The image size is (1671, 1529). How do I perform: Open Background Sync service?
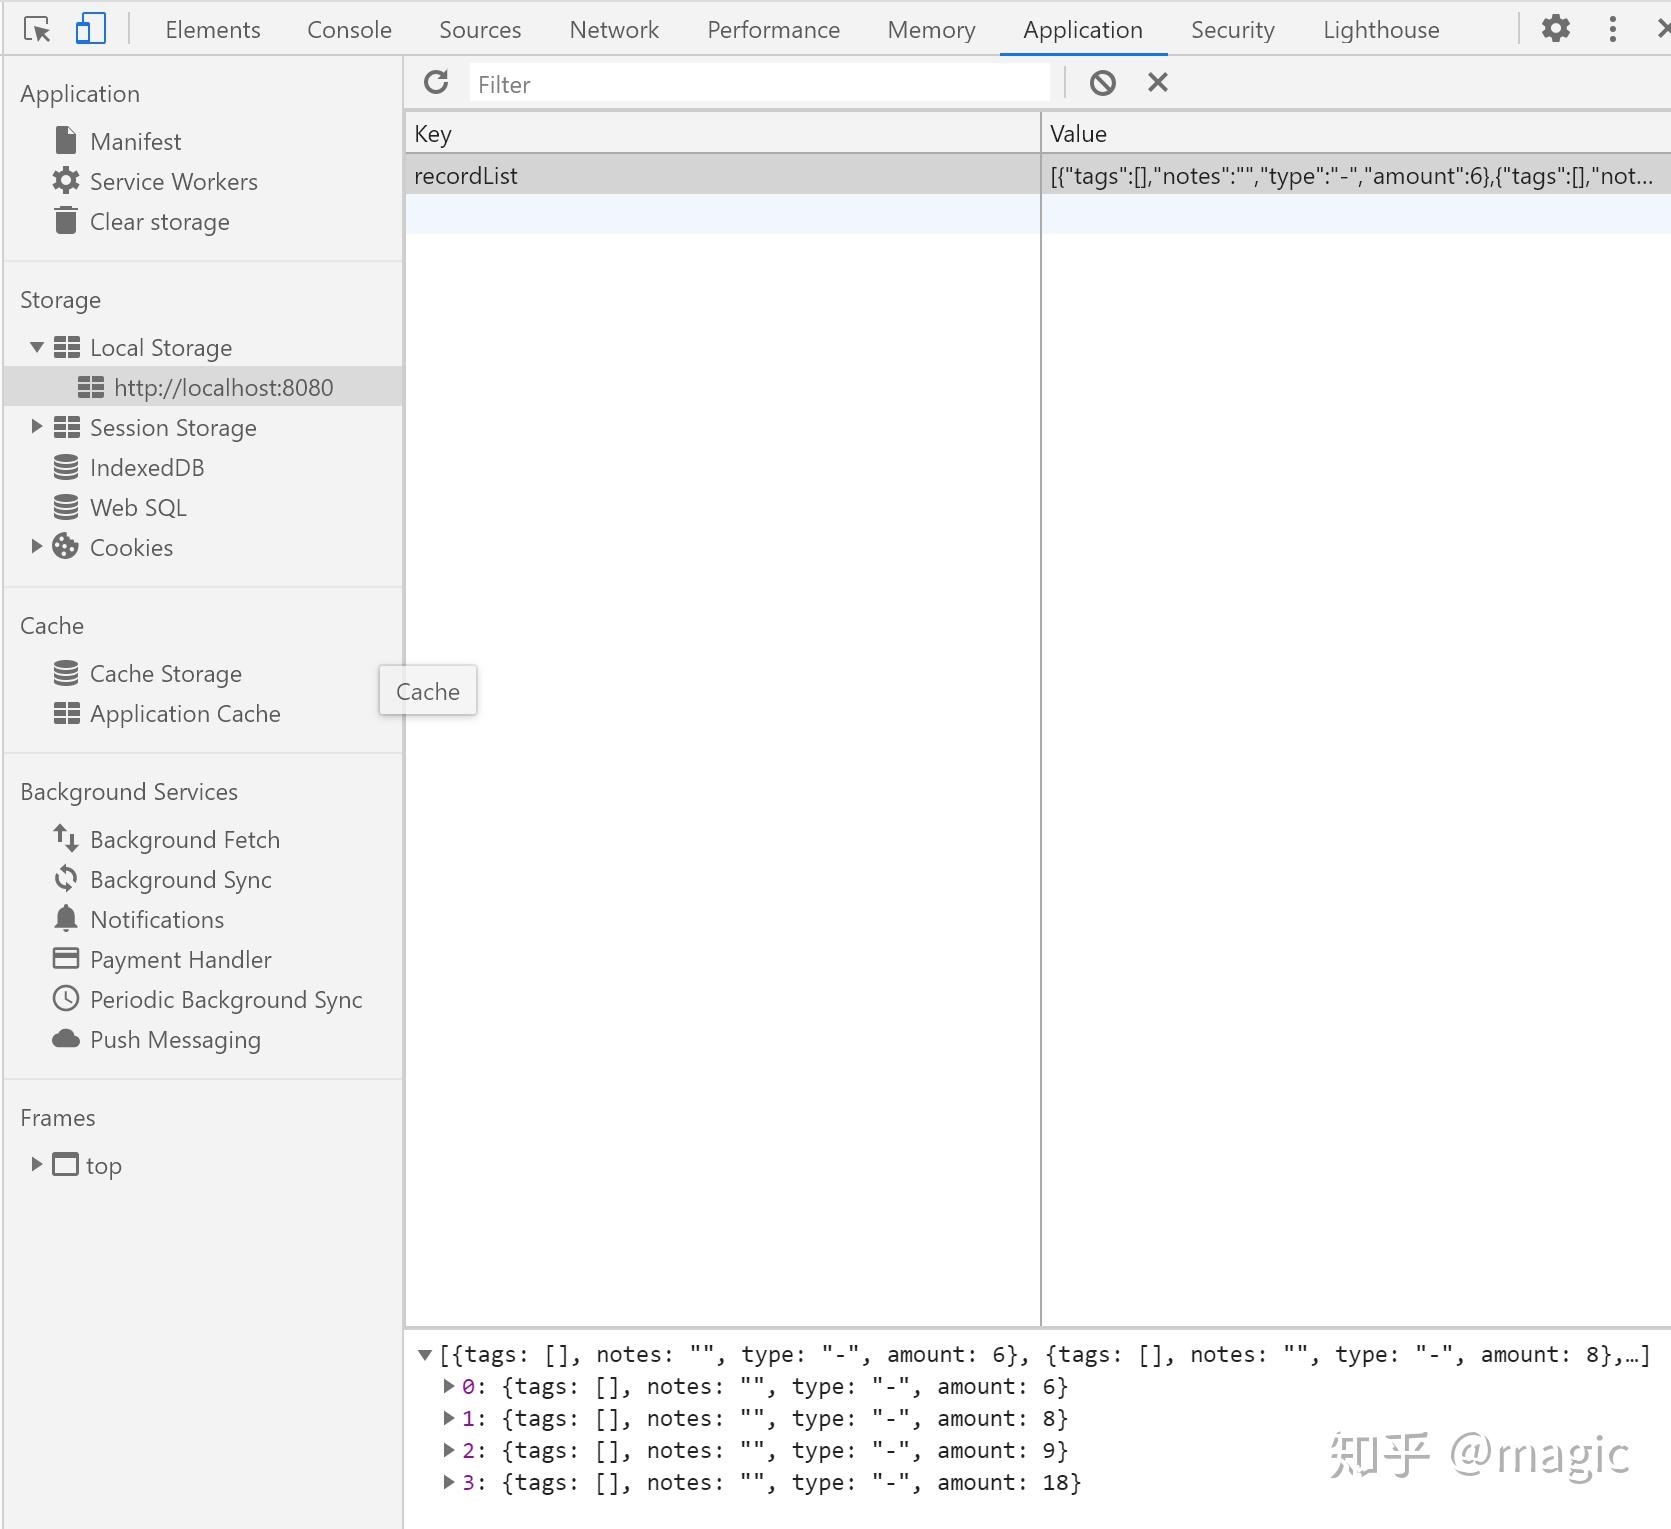180,879
